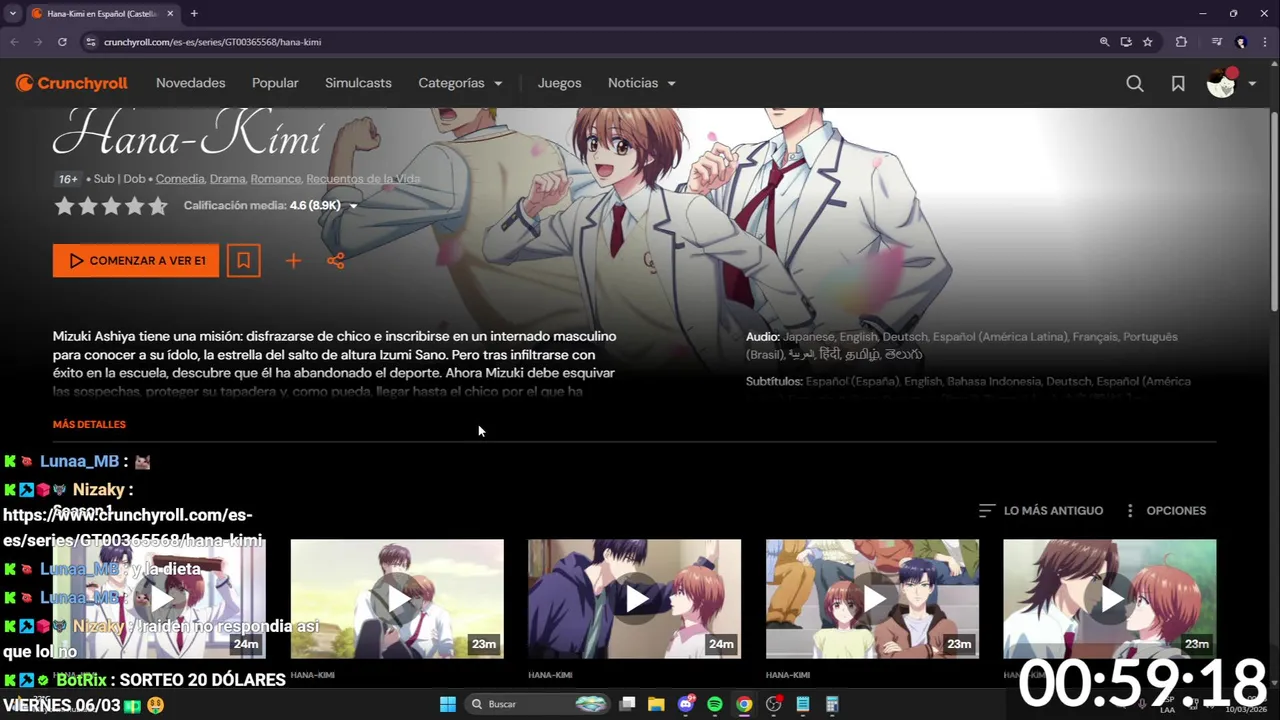Open Spotify from the taskbar
Image resolution: width=1280 pixels, height=720 pixels.
coord(715,704)
